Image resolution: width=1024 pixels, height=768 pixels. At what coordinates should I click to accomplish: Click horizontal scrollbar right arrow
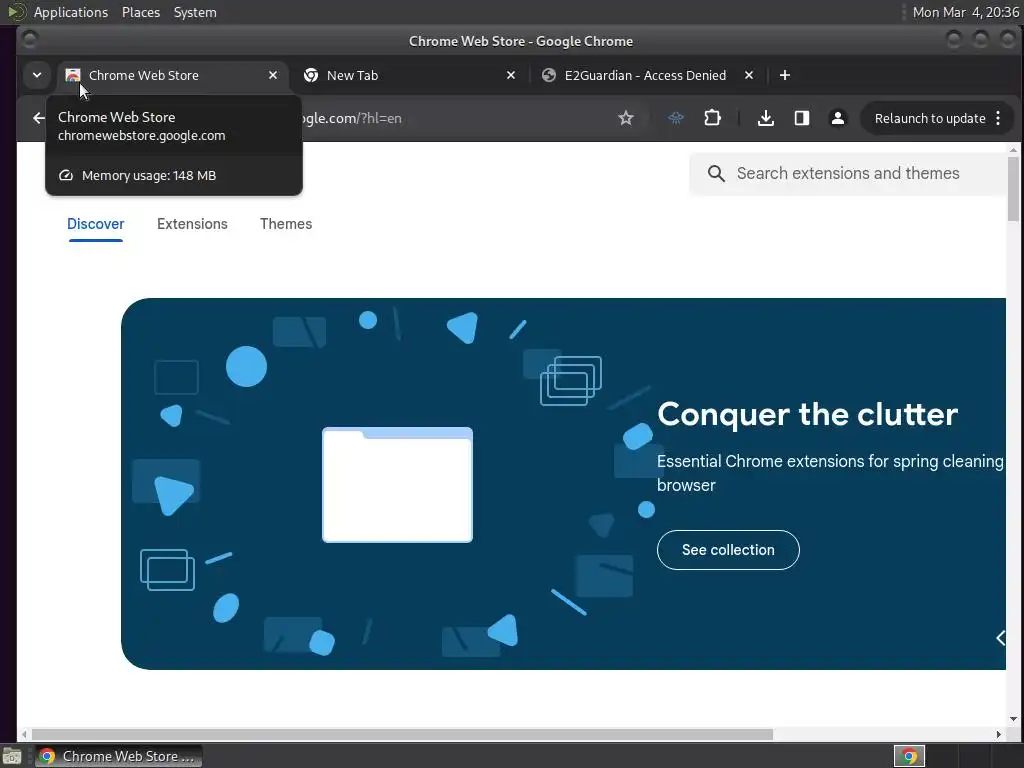999,735
